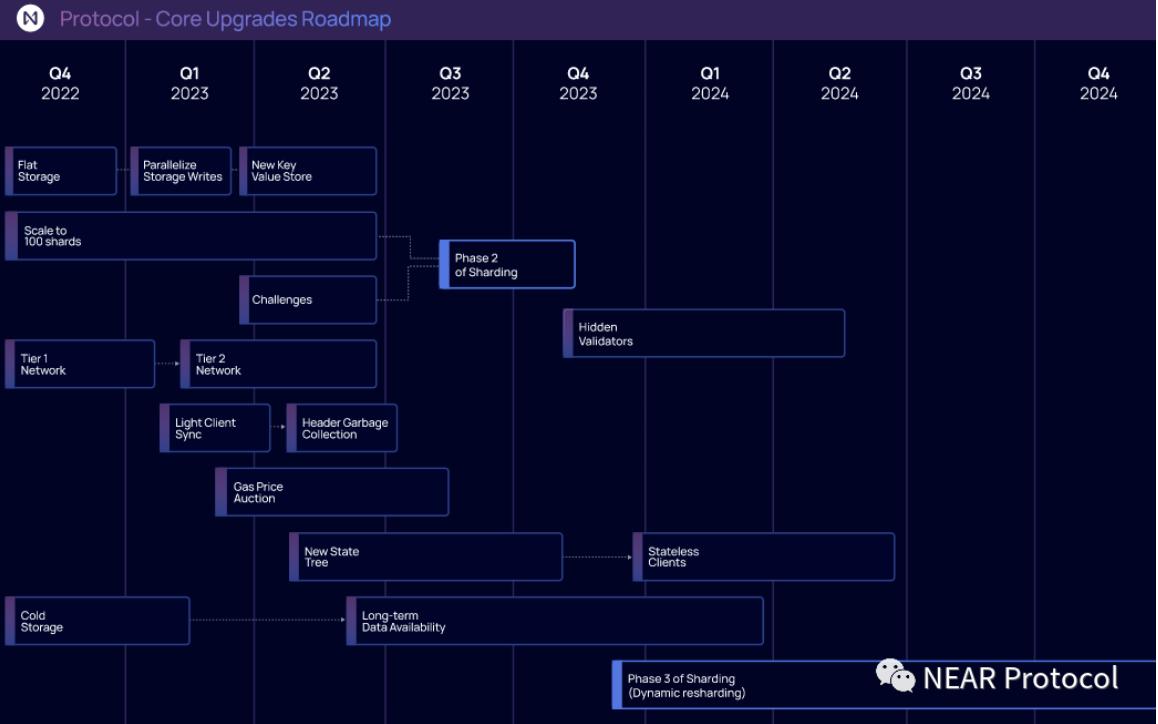
Task: Click the Q3 2023 column header
Action: pyautogui.click(x=450, y=83)
